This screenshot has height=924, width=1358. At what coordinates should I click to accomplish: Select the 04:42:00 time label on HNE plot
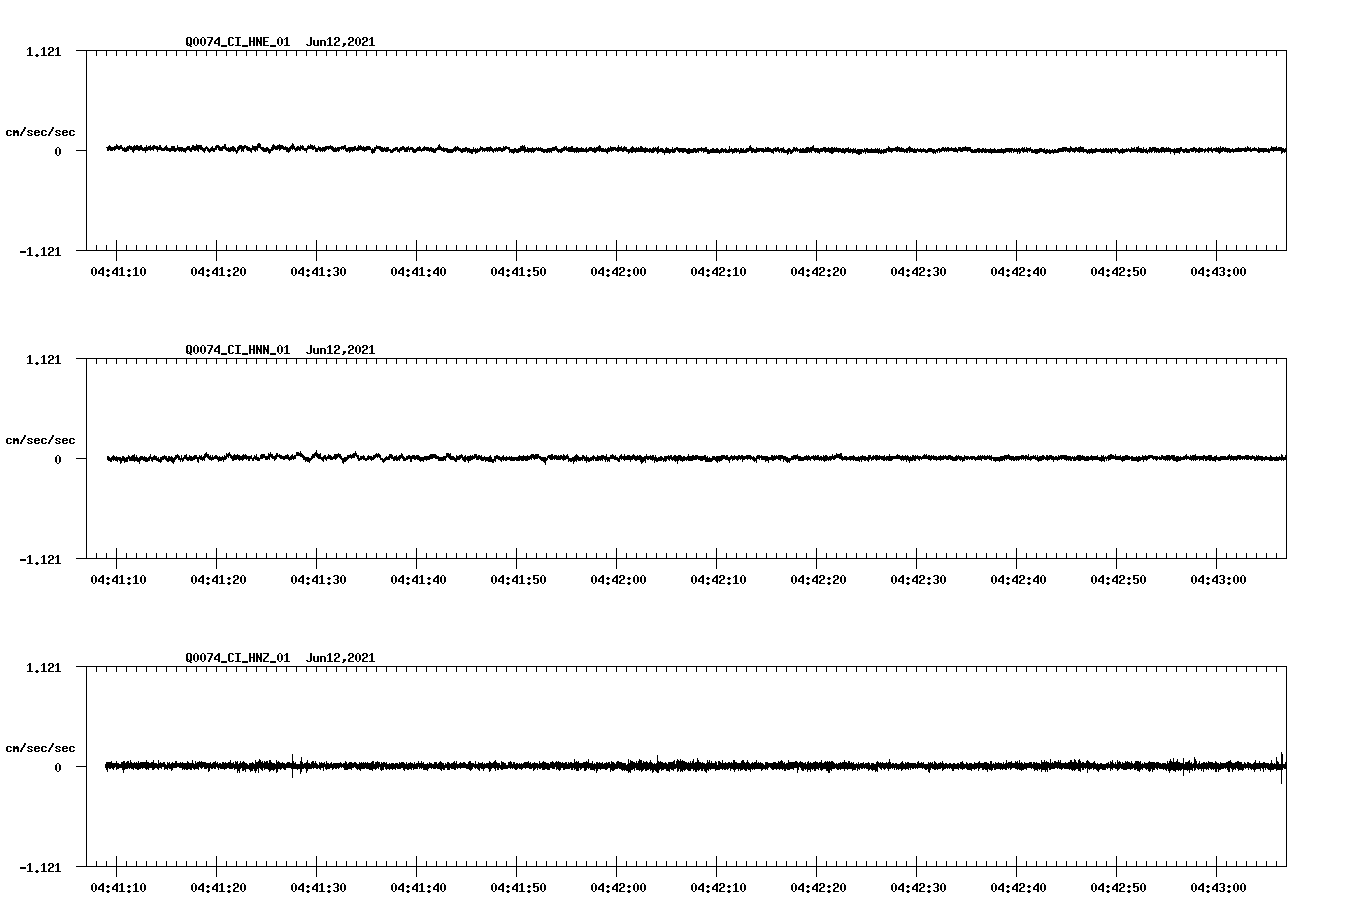618,272
